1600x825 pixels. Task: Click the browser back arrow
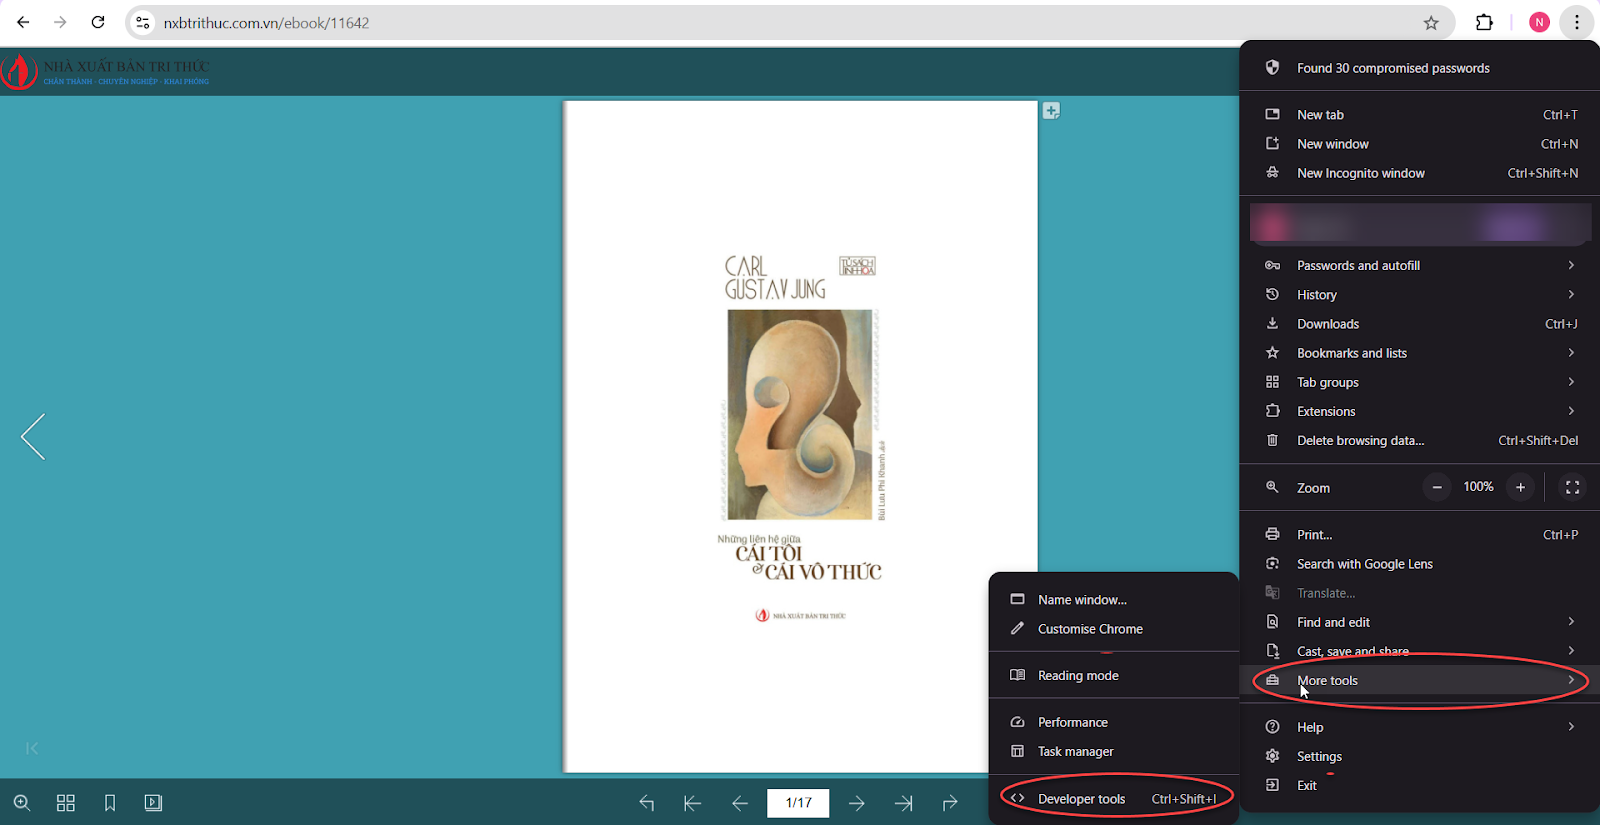(23, 22)
